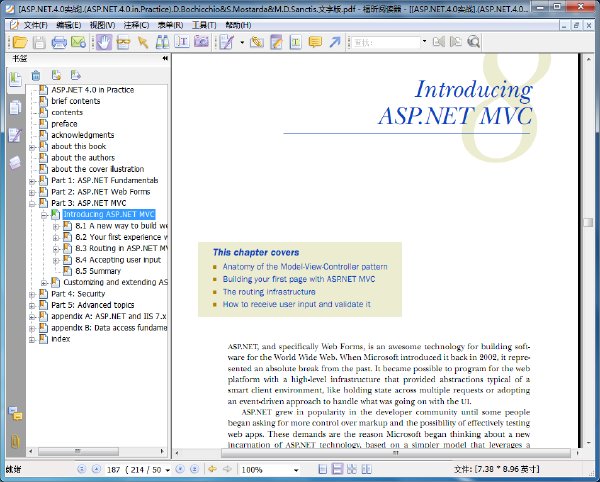
Task: Select the highlighter note tool
Action: pos(276,42)
